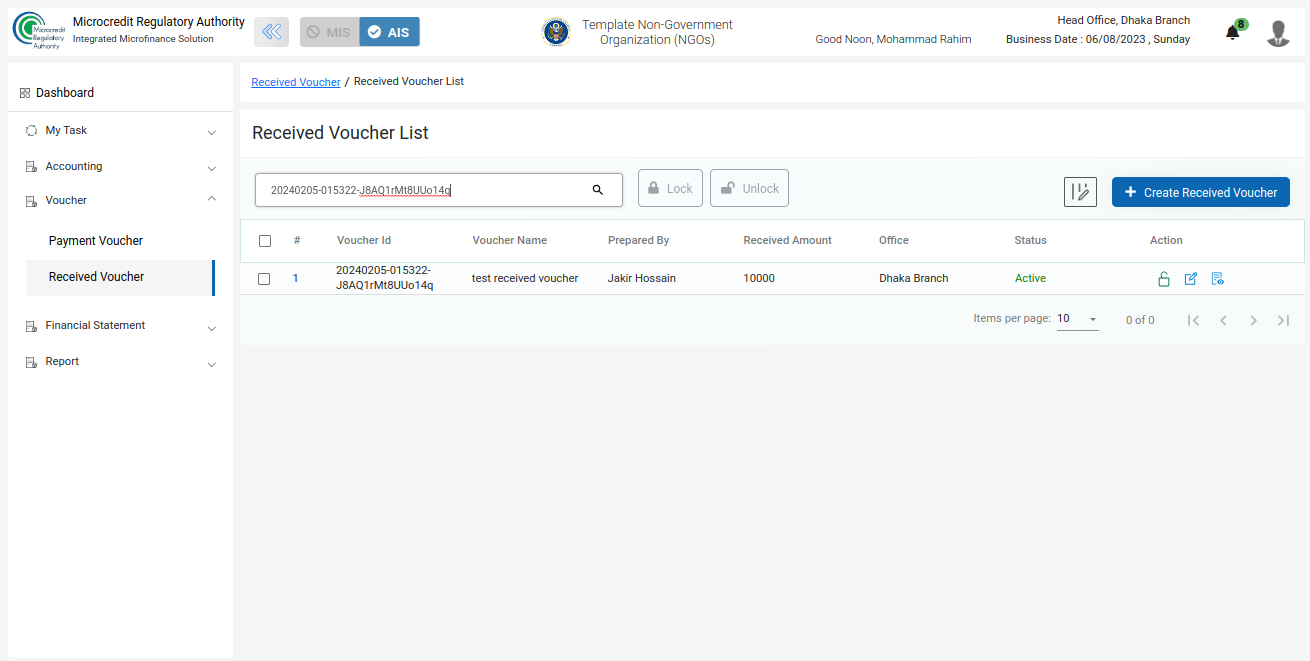
Task: Click the unlock padlock icon in row 1
Action: pyautogui.click(x=1164, y=279)
